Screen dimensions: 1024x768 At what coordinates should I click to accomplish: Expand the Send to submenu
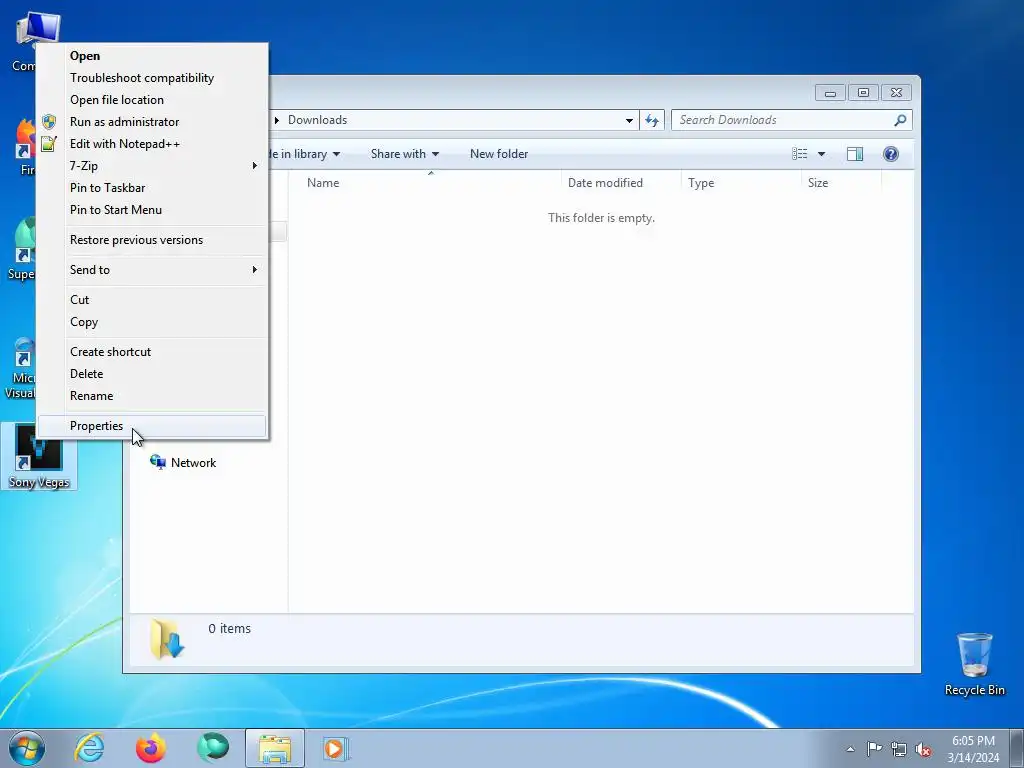click(152, 270)
